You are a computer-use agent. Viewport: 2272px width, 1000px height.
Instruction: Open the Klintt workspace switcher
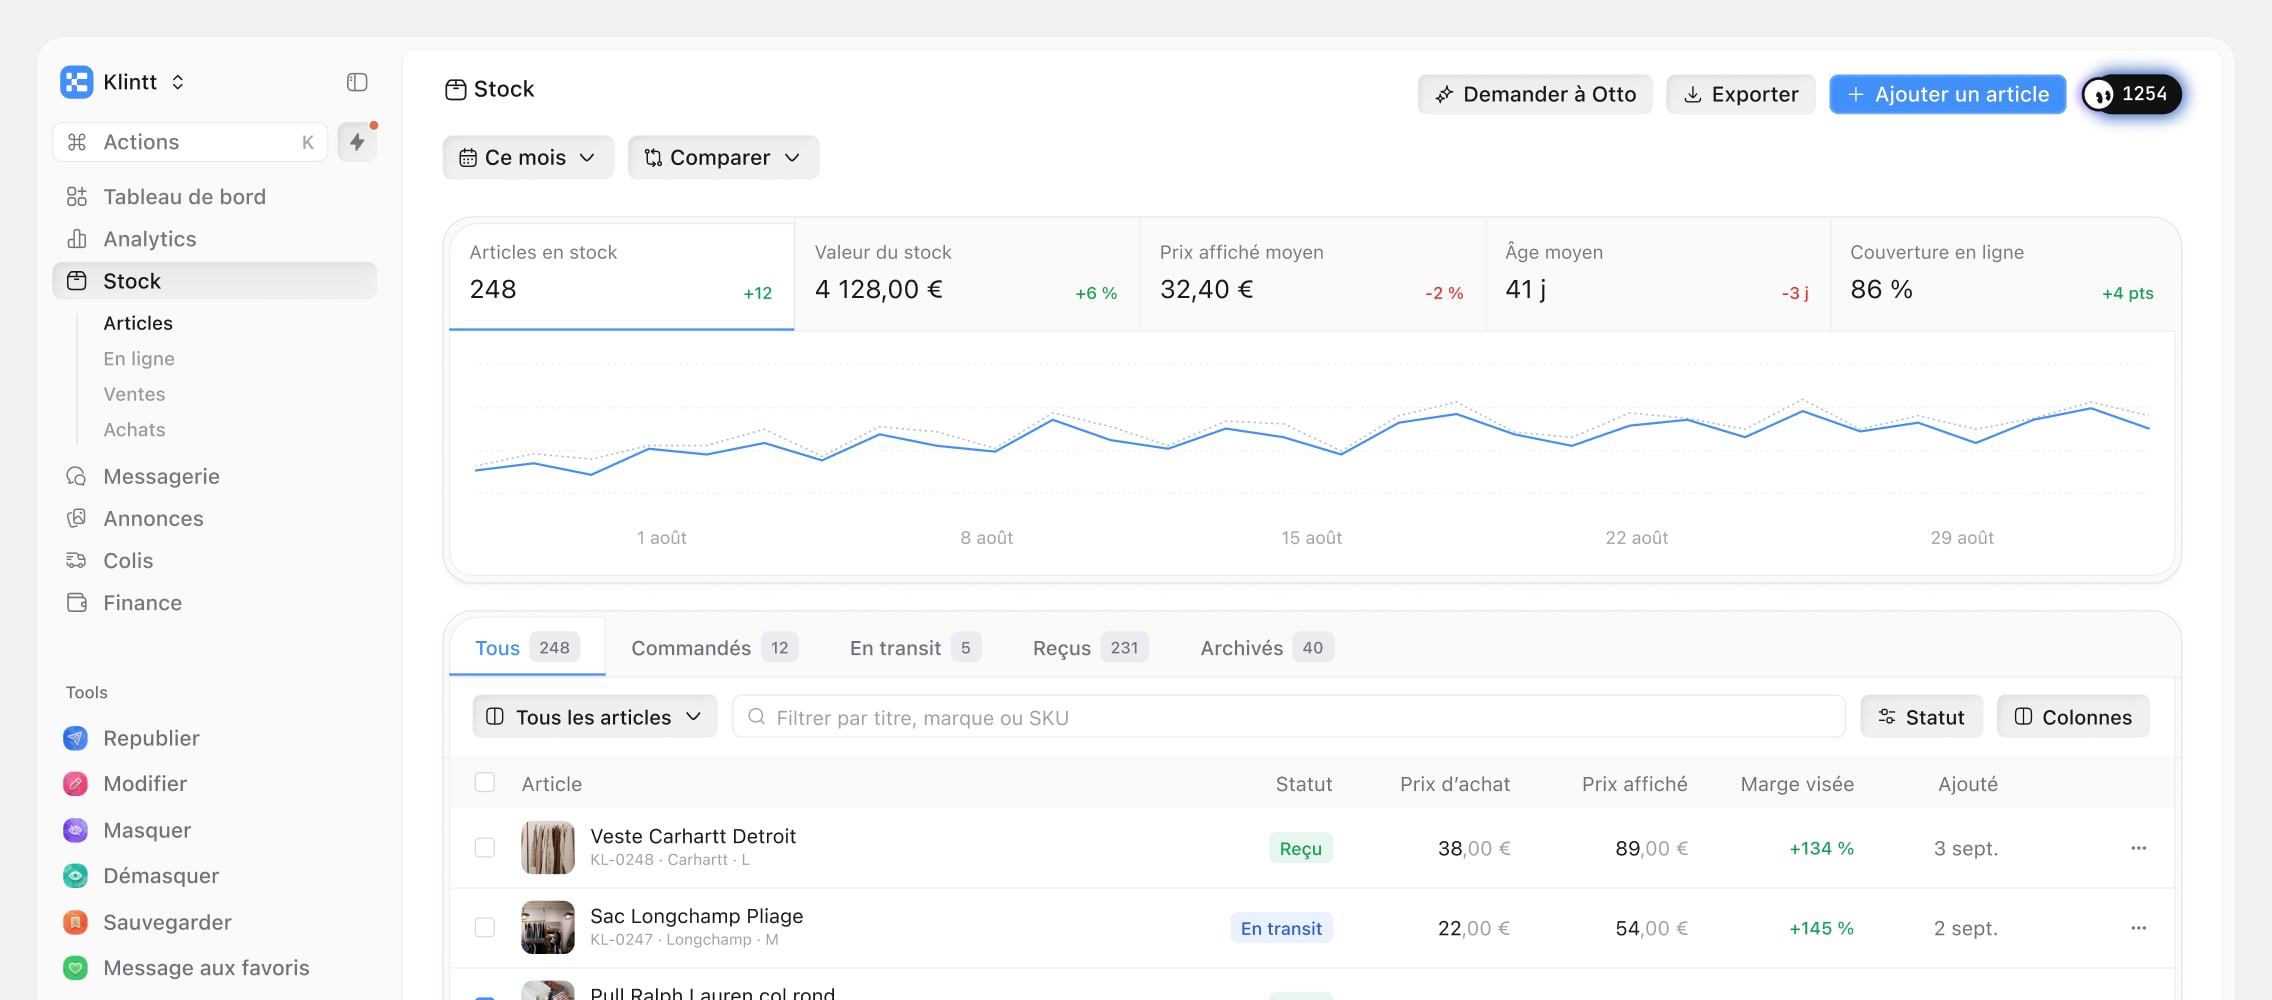coord(144,82)
